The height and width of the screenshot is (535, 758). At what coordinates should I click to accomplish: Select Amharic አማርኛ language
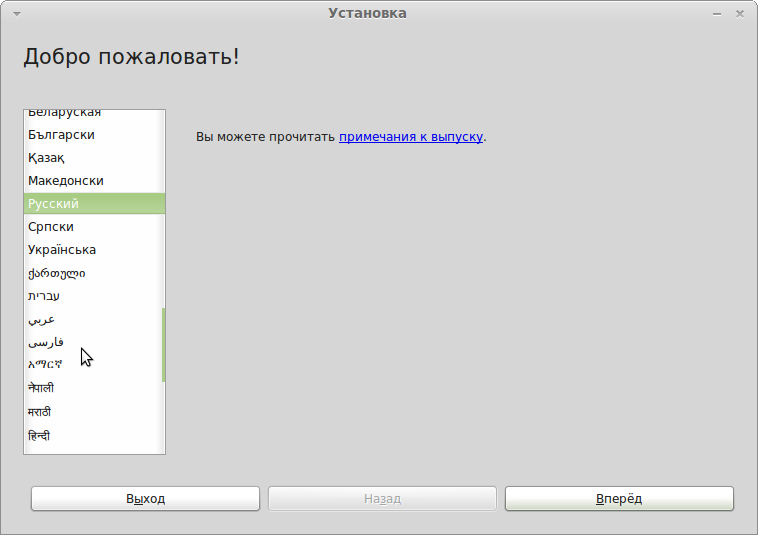point(94,365)
